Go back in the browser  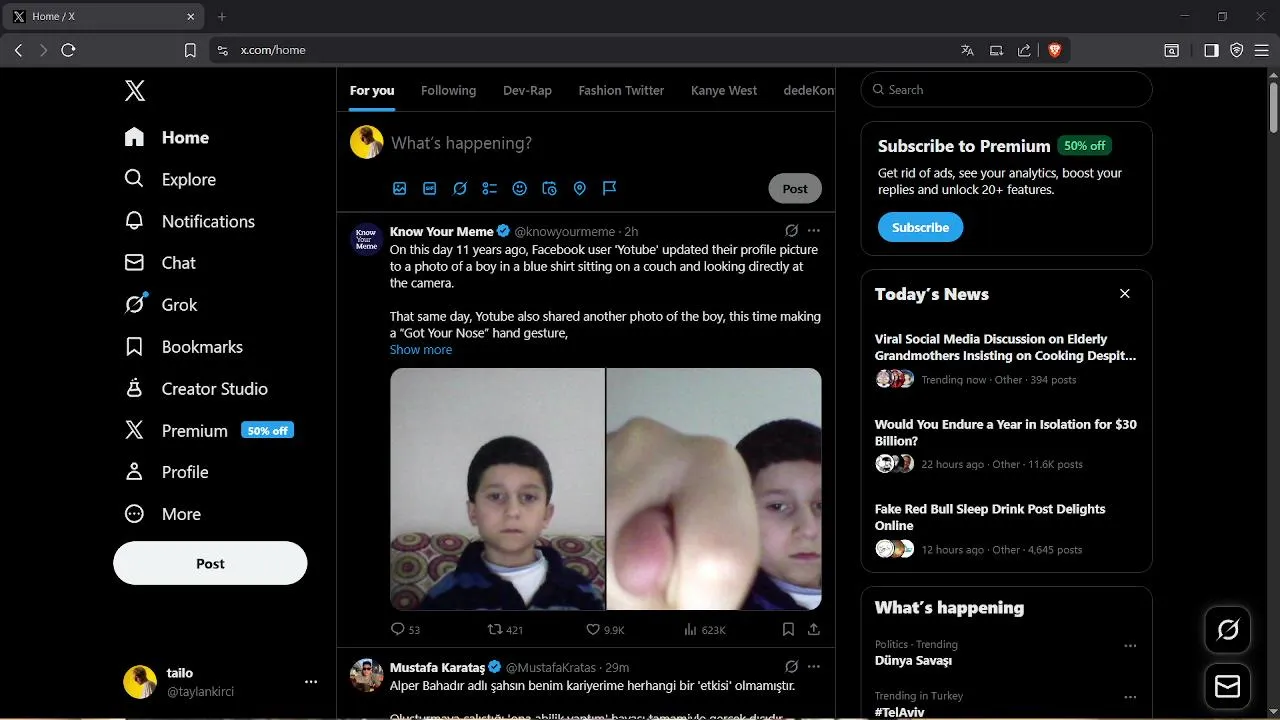tap(18, 50)
